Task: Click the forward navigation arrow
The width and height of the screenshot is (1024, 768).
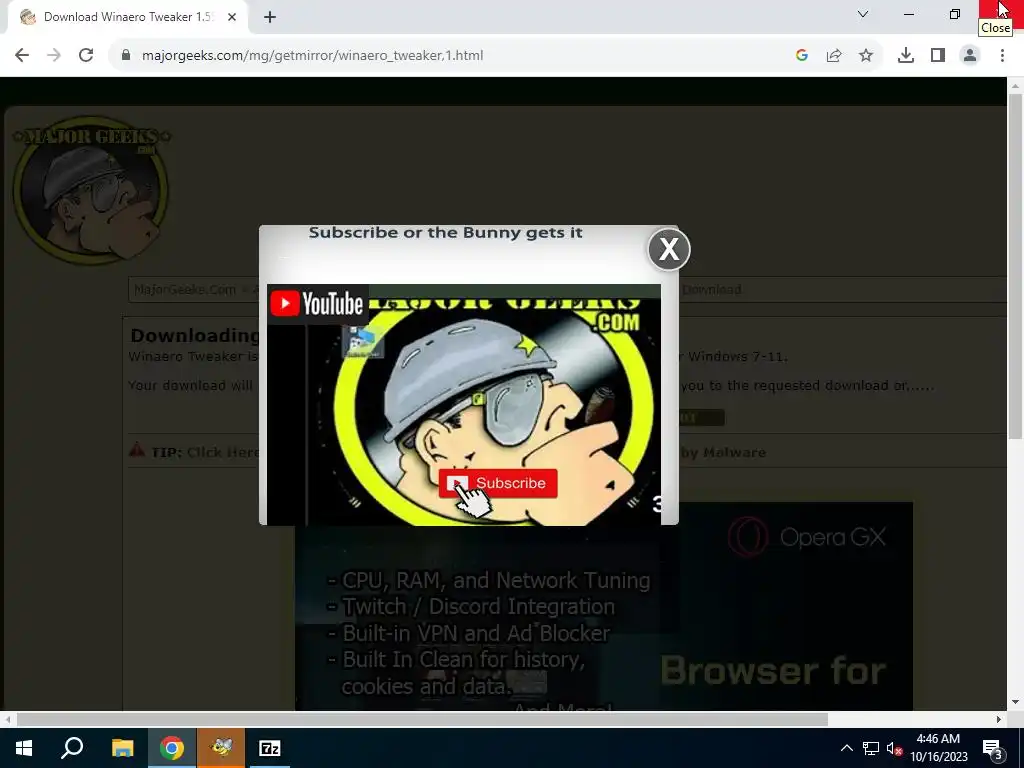Action: (54, 56)
